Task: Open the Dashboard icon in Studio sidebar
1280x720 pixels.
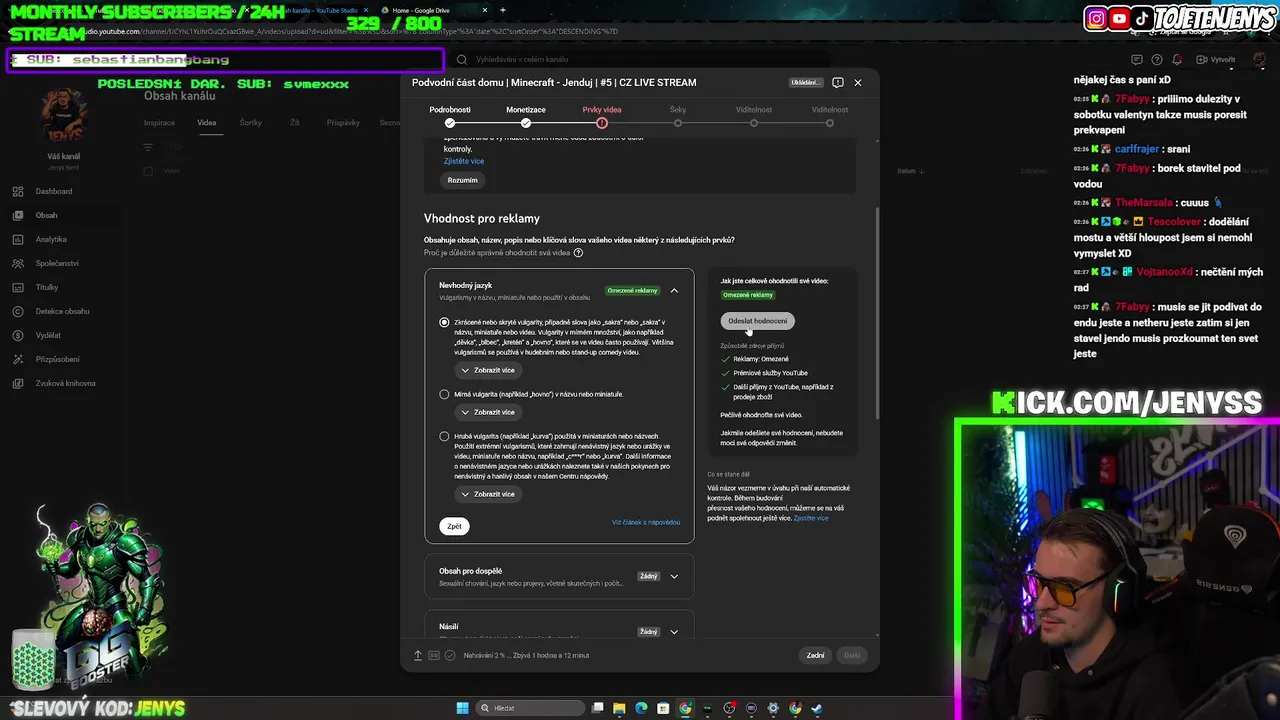Action: tap(18, 191)
